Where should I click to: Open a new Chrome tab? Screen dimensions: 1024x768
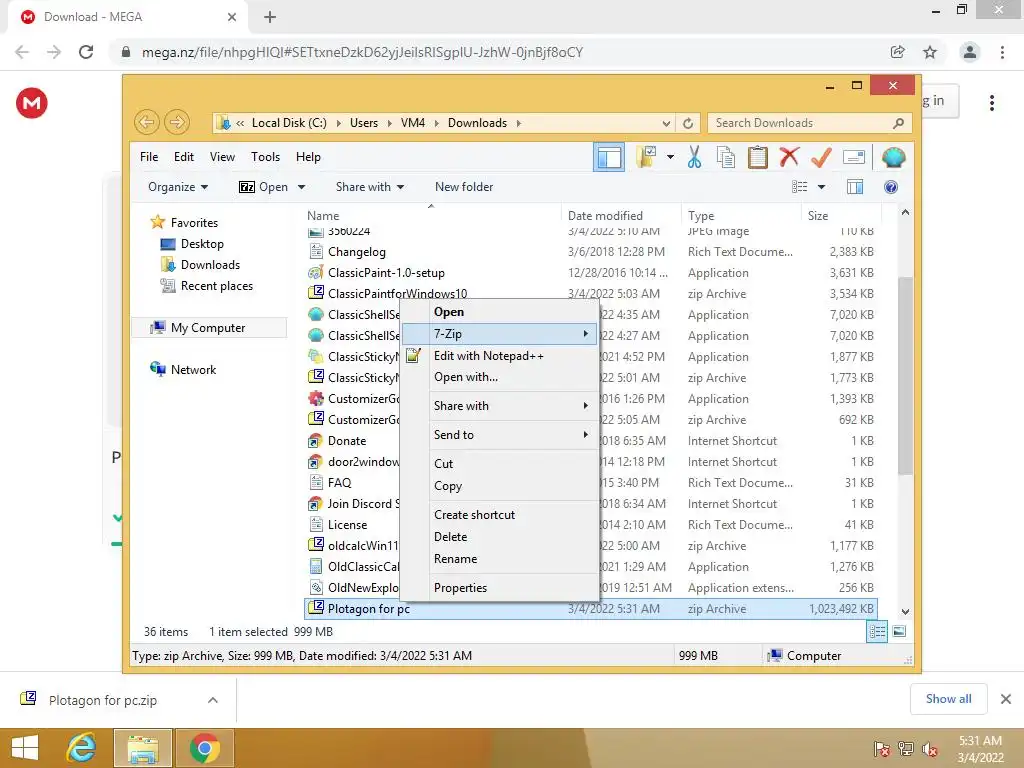tap(270, 17)
